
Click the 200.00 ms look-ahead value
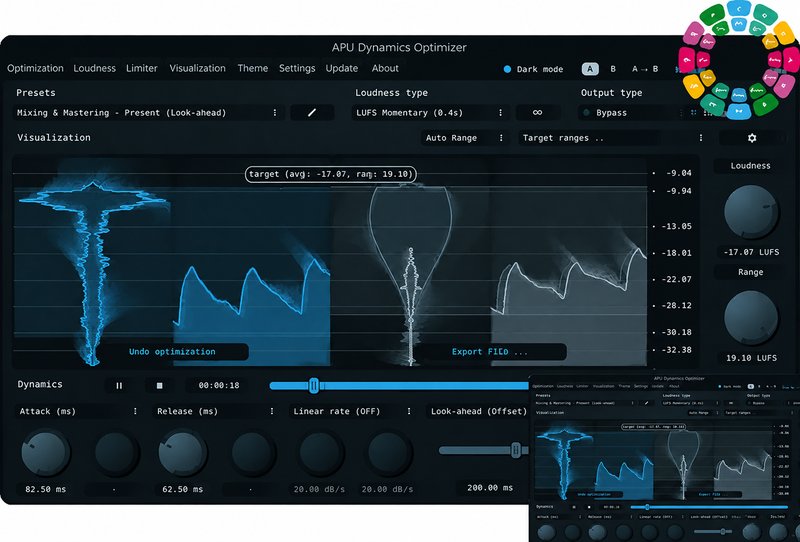(490, 488)
